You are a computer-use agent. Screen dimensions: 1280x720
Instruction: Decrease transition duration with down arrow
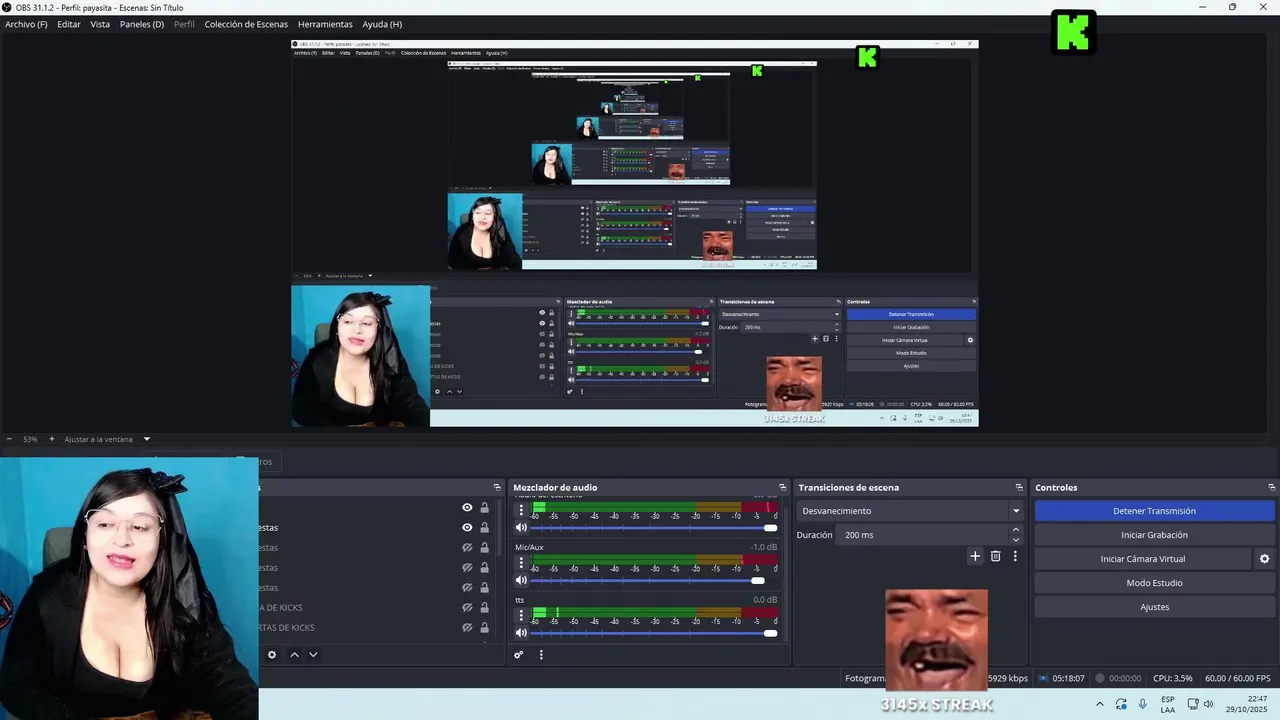(x=1016, y=540)
